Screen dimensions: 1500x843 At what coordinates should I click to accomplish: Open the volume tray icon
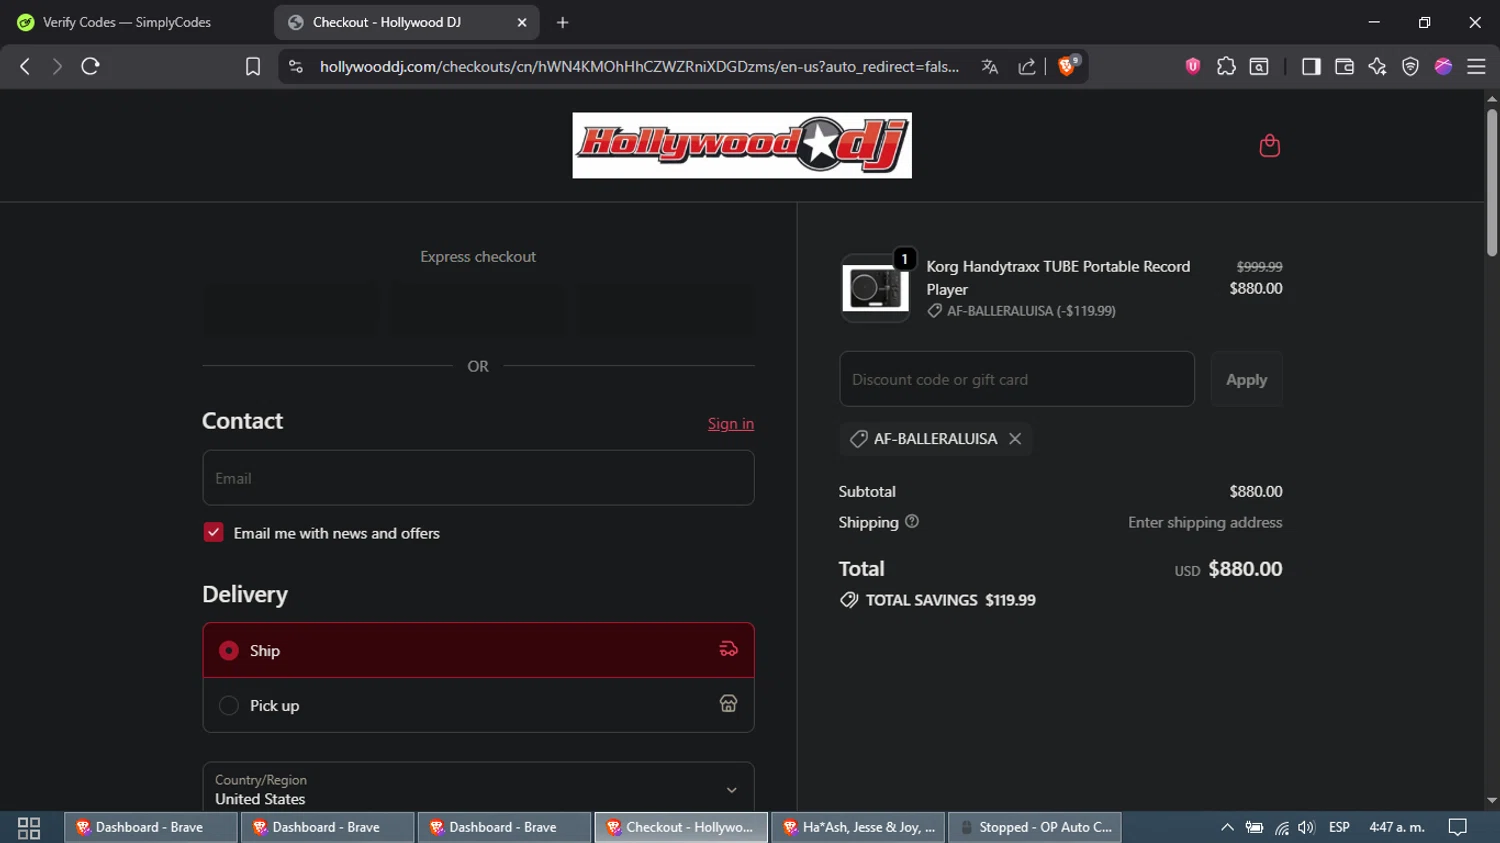point(1306,827)
